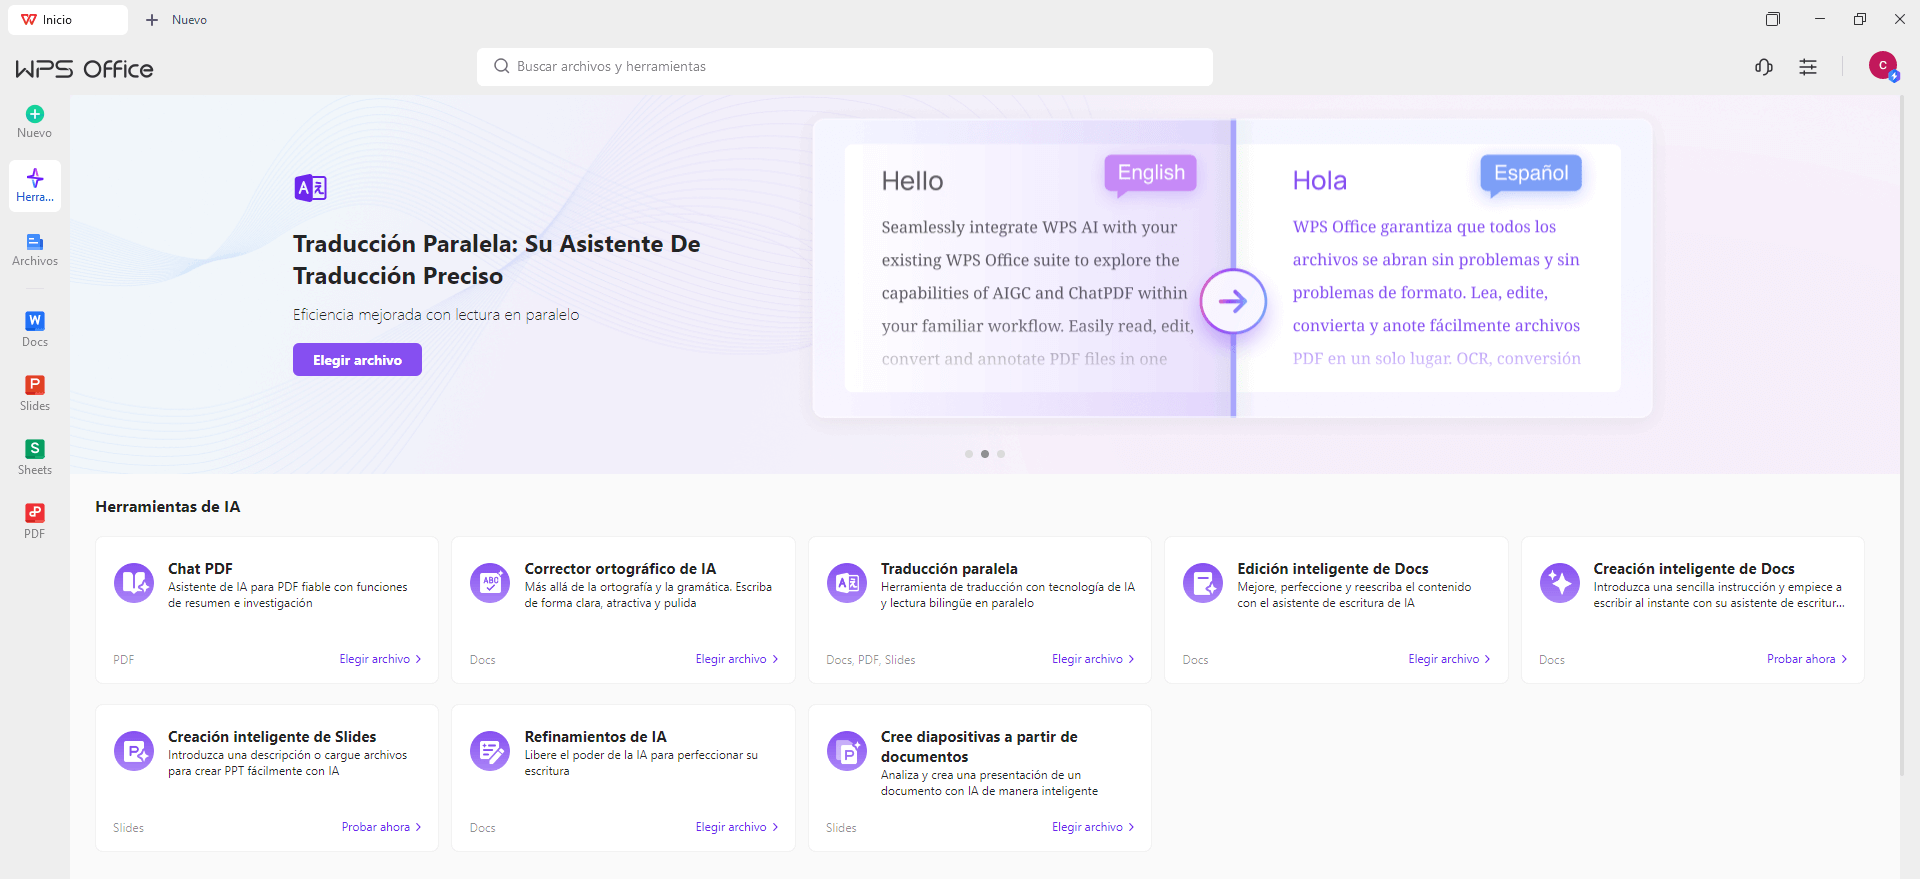The height and width of the screenshot is (879, 1920).
Task: Click the Chat PDF card icon
Action: [134, 582]
